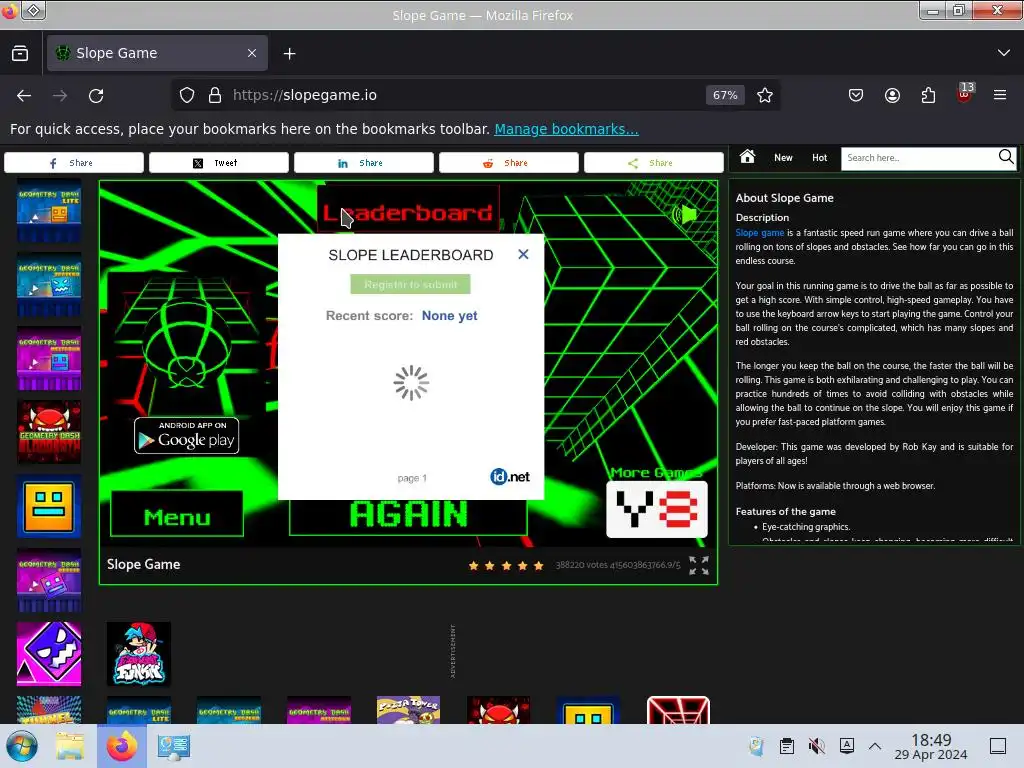The width and height of the screenshot is (1024, 768).
Task: Open the Y8 More Games logo
Action: click(x=656, y=509)
